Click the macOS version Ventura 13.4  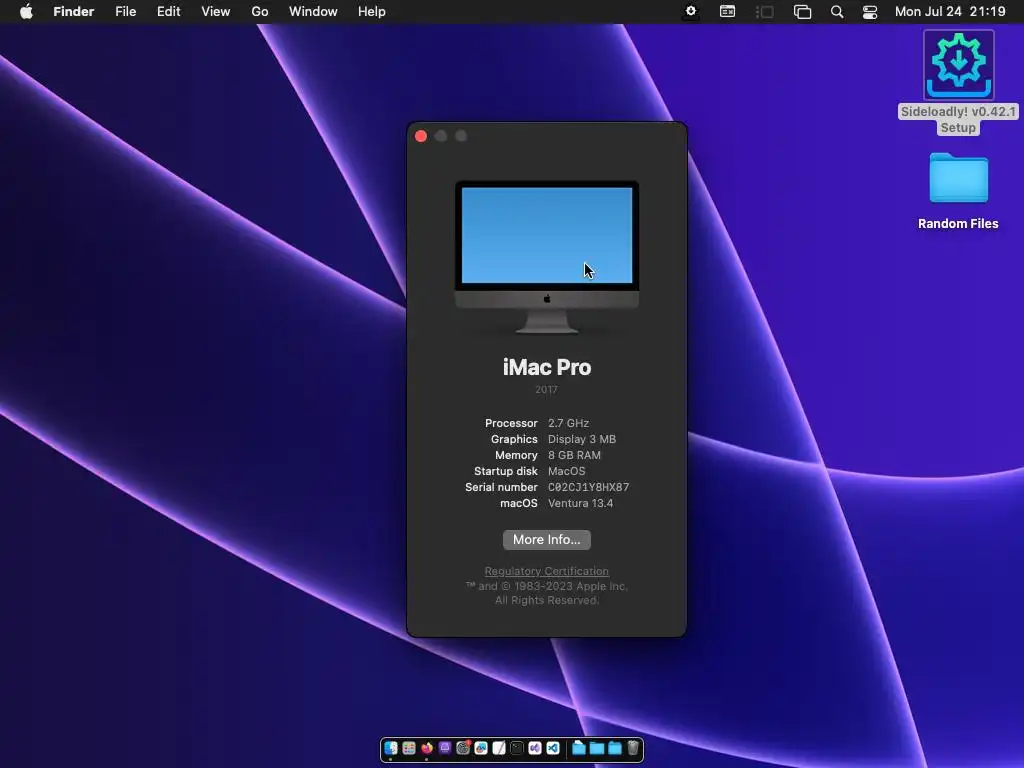[581, 503]
